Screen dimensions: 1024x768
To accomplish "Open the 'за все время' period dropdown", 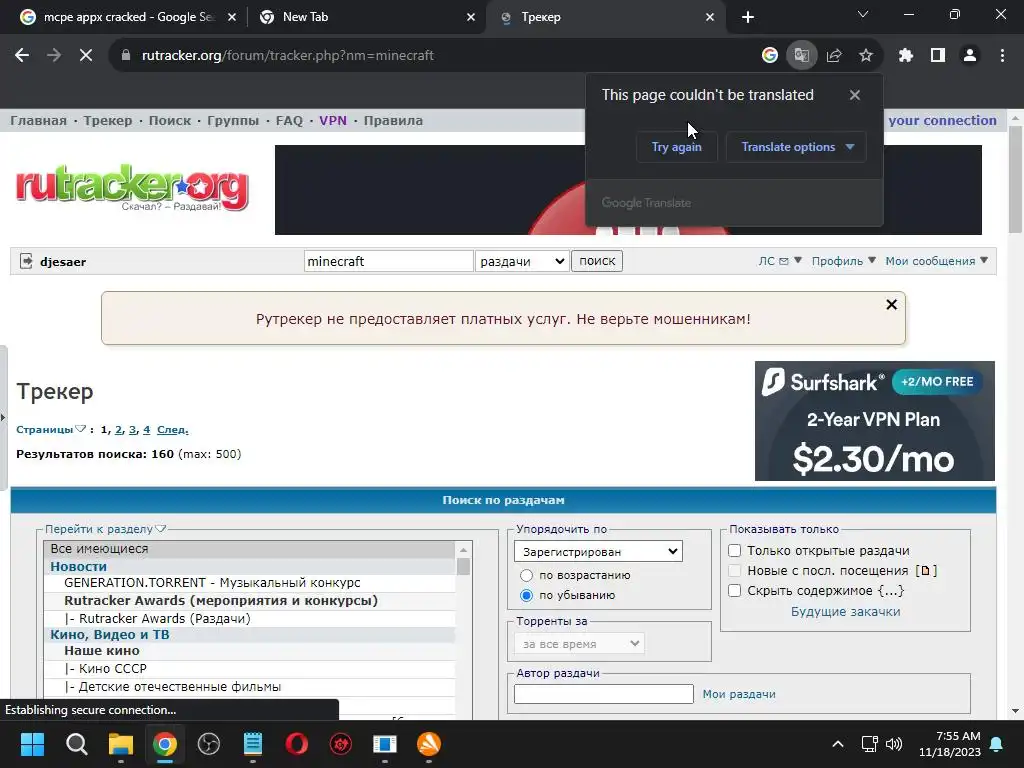I will pos(579,644).
